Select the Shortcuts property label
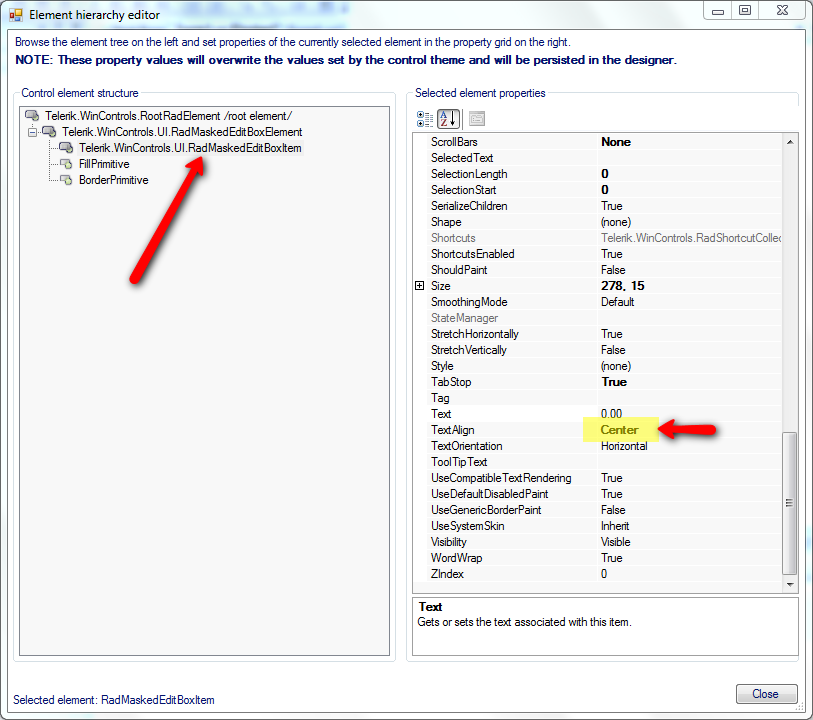Image resolution: width=813 pixels, height=720 pixels. click(453, 238)
